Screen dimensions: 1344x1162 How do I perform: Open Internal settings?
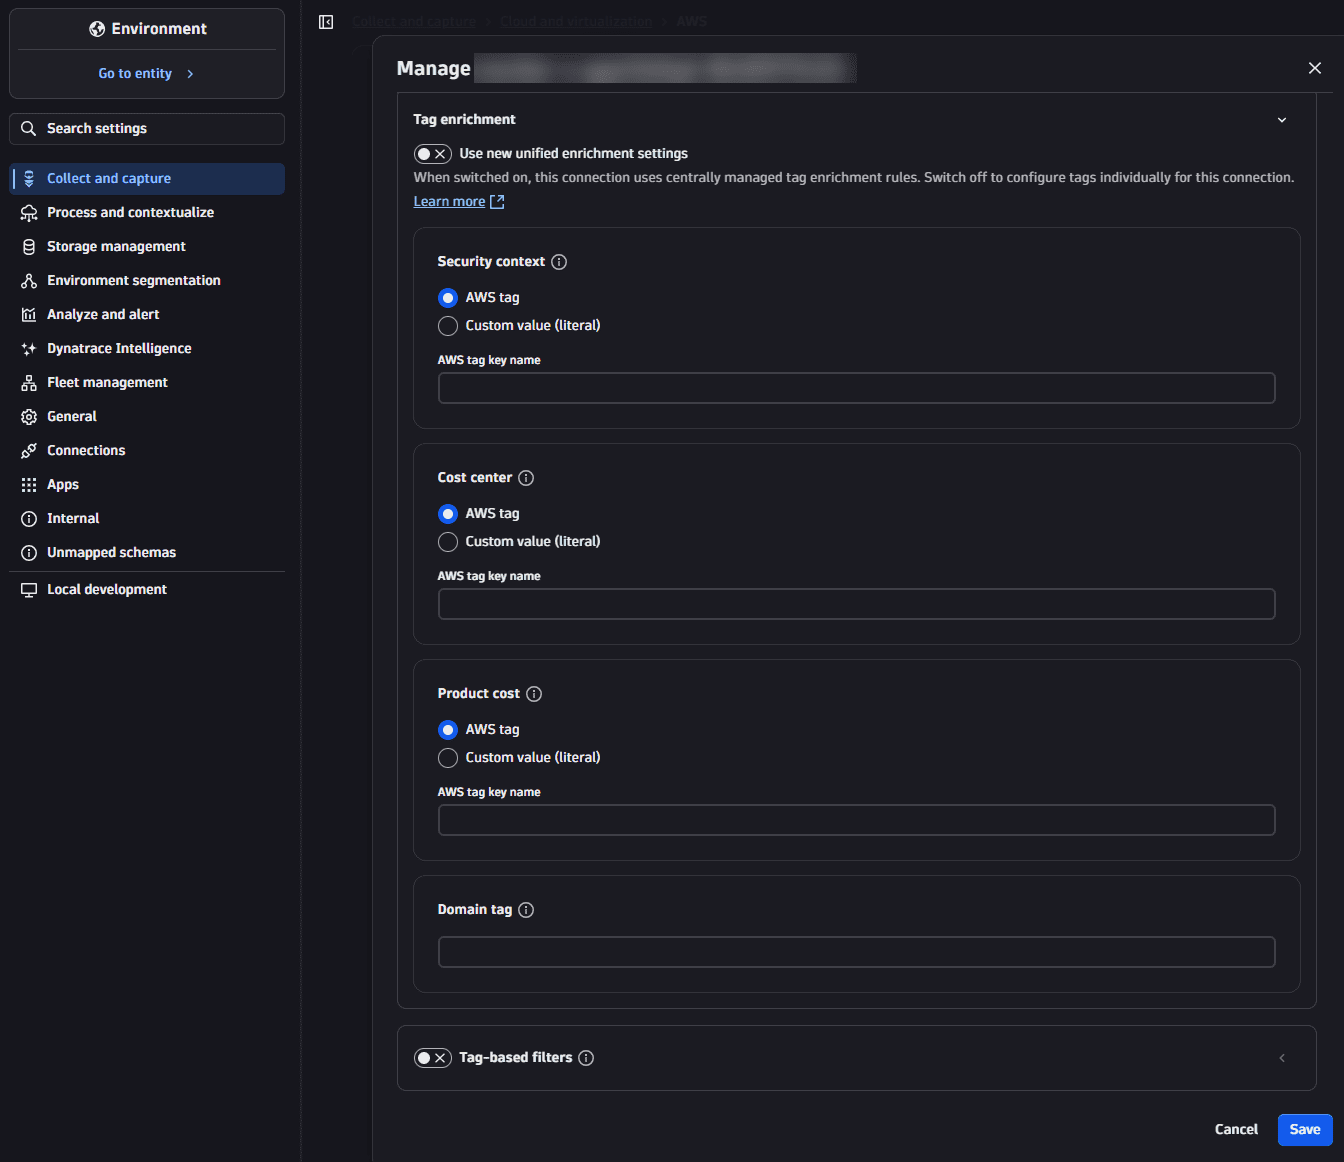click(x=147, y=519)
